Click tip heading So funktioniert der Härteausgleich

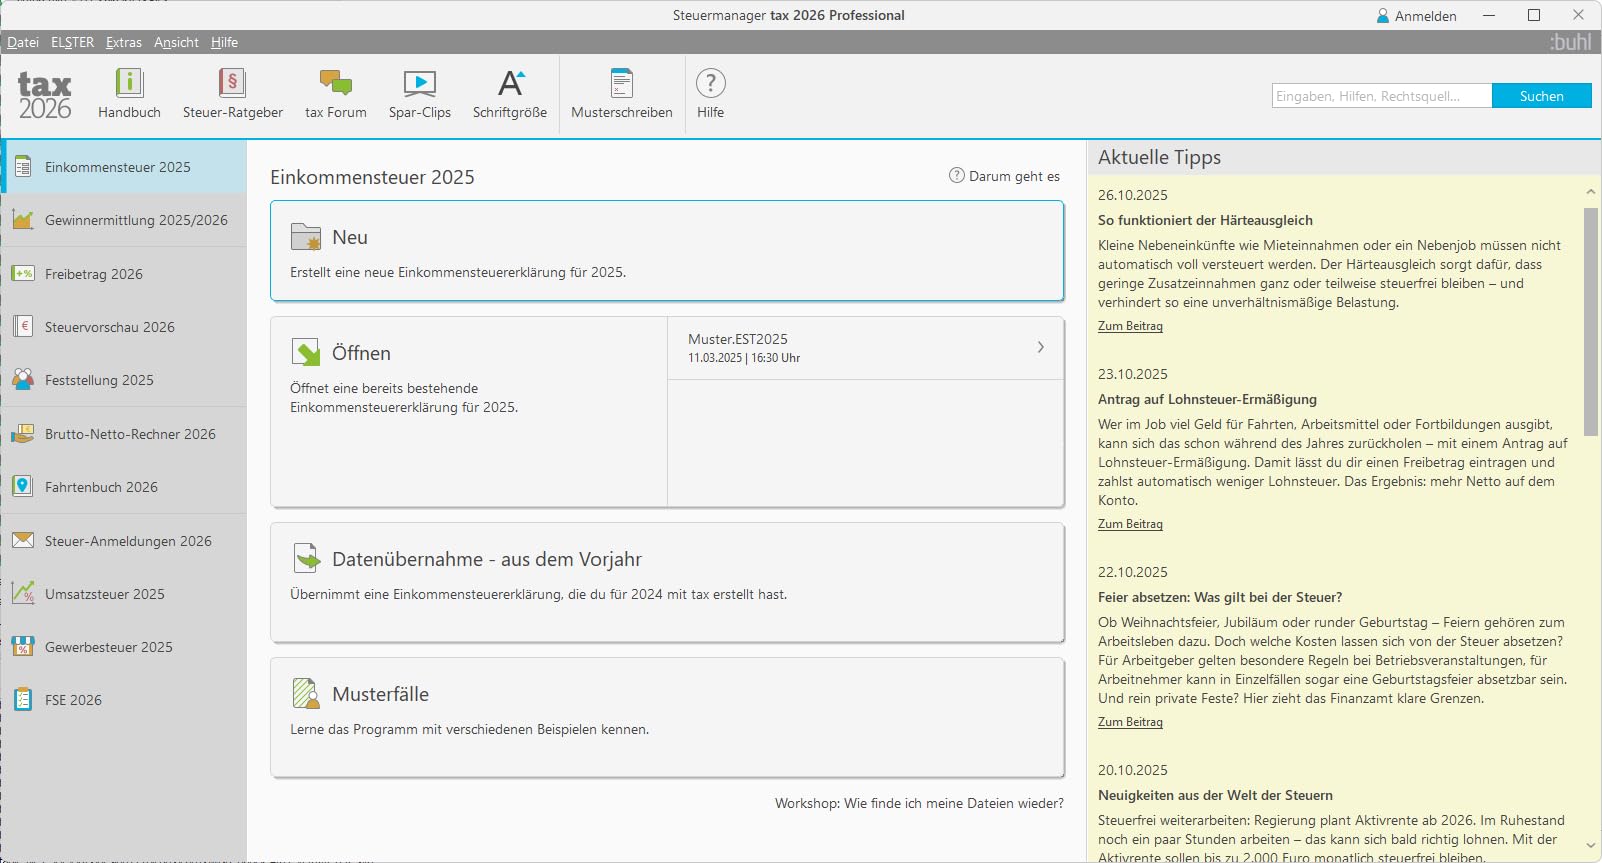pyautogui.click(x=1205, y=220)
